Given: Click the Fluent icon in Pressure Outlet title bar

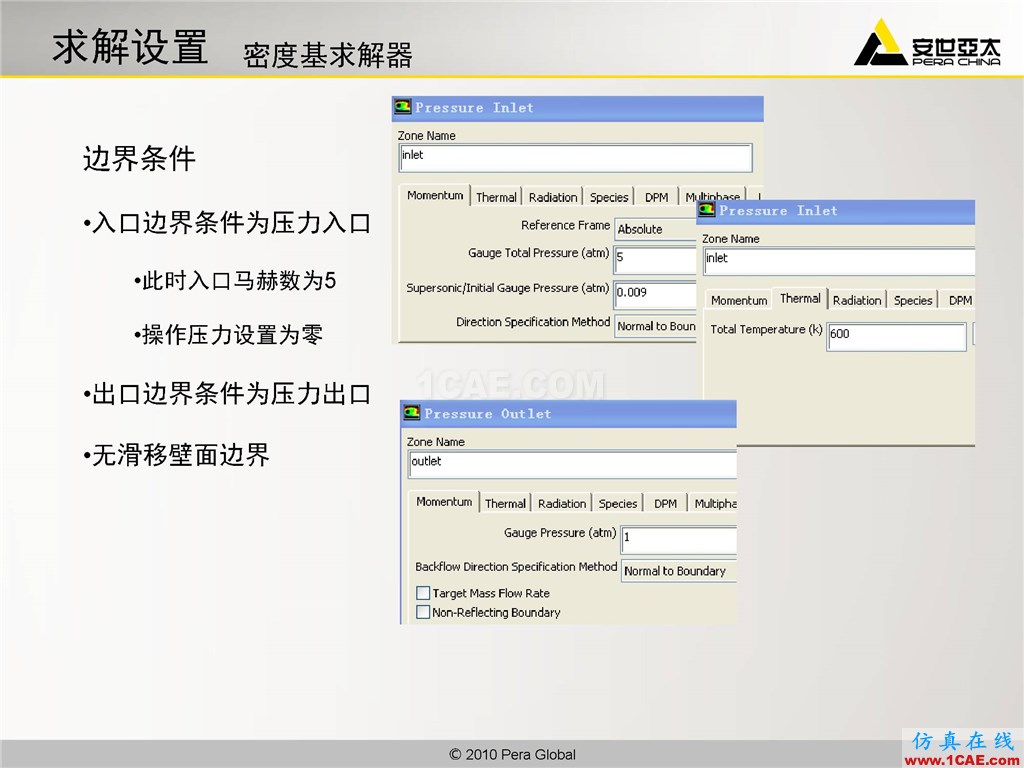Looking at the screenshot, I should pyautogui.click(x=411, y=413).
